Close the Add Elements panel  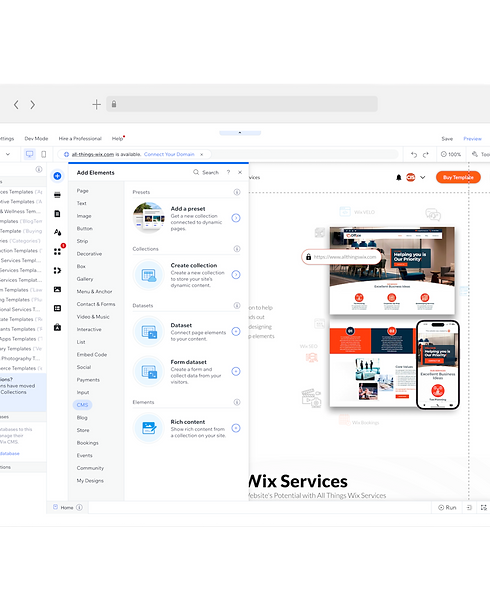[240, 172]
